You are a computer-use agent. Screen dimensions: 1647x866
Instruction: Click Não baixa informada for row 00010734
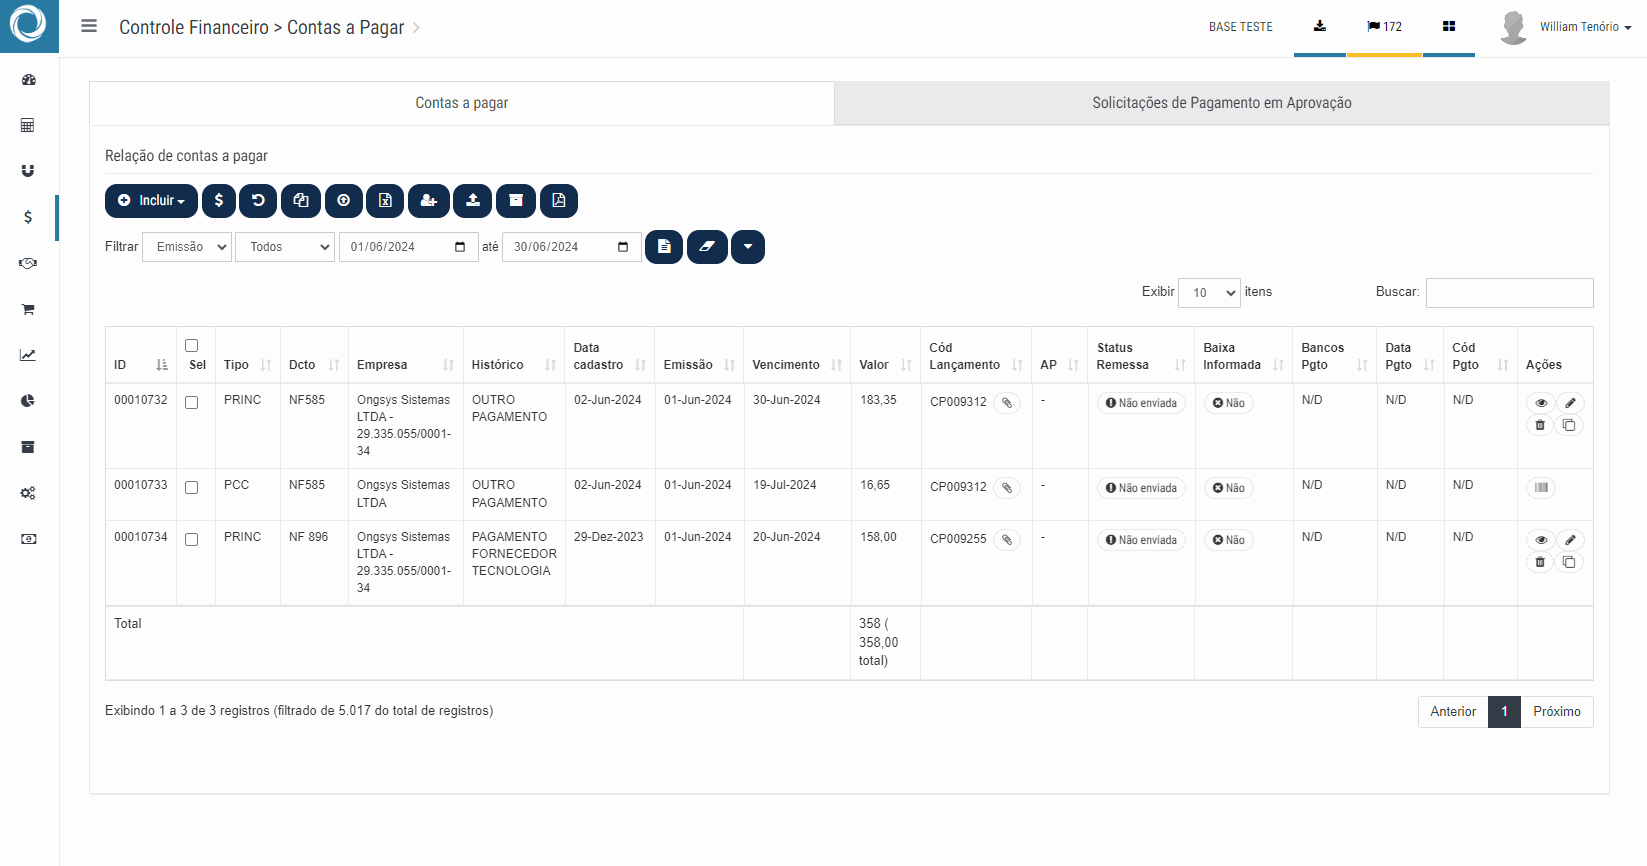point(1229,540)
